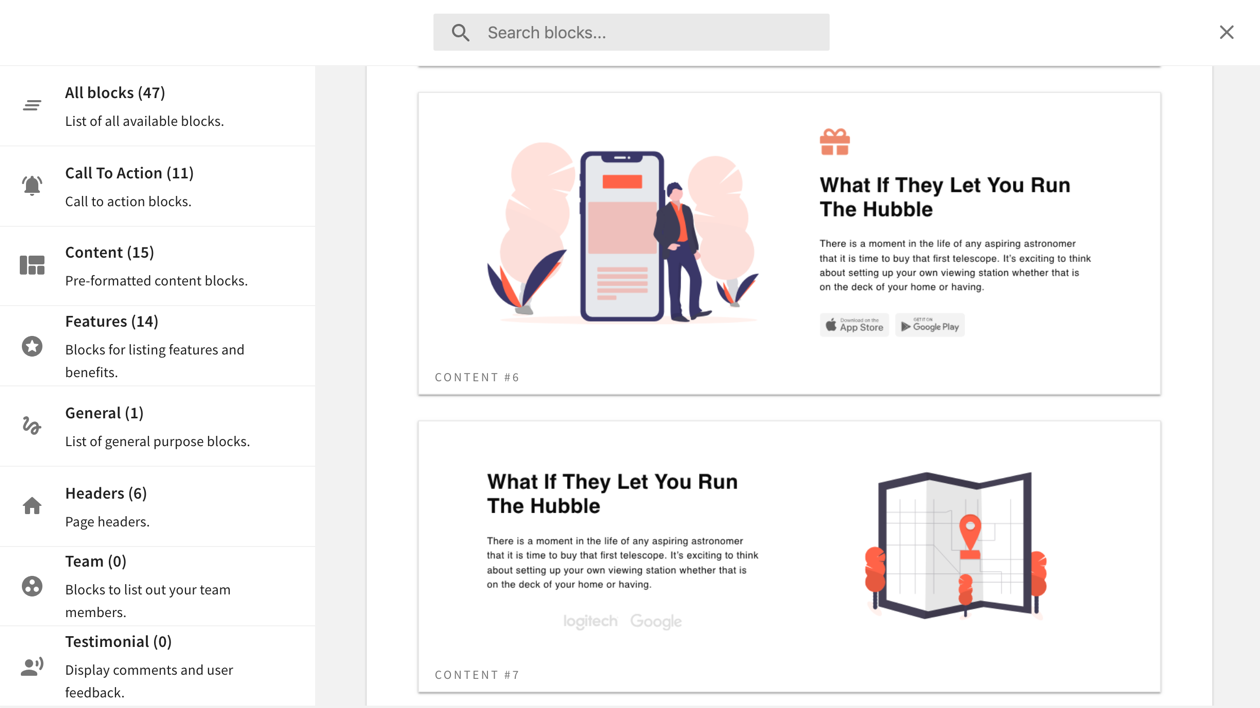Click the magnifier icon in the search bar
Image resolution: width=1260 pixels, height=708 pixels.
pos(459,32)
